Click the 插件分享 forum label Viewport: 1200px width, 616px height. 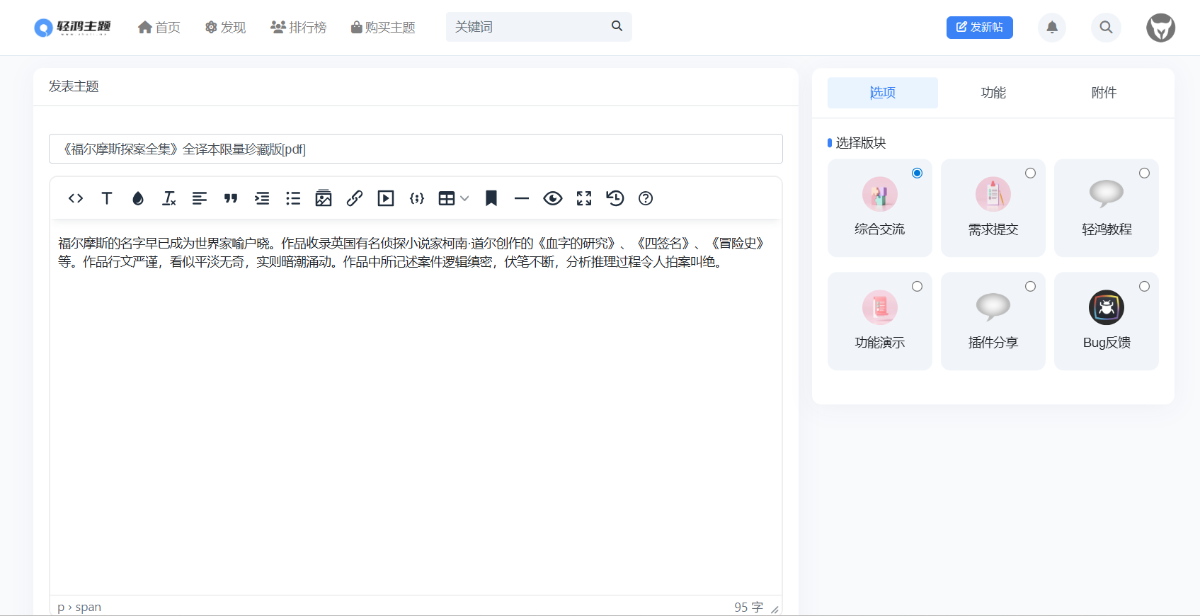[x=993, y=342]
